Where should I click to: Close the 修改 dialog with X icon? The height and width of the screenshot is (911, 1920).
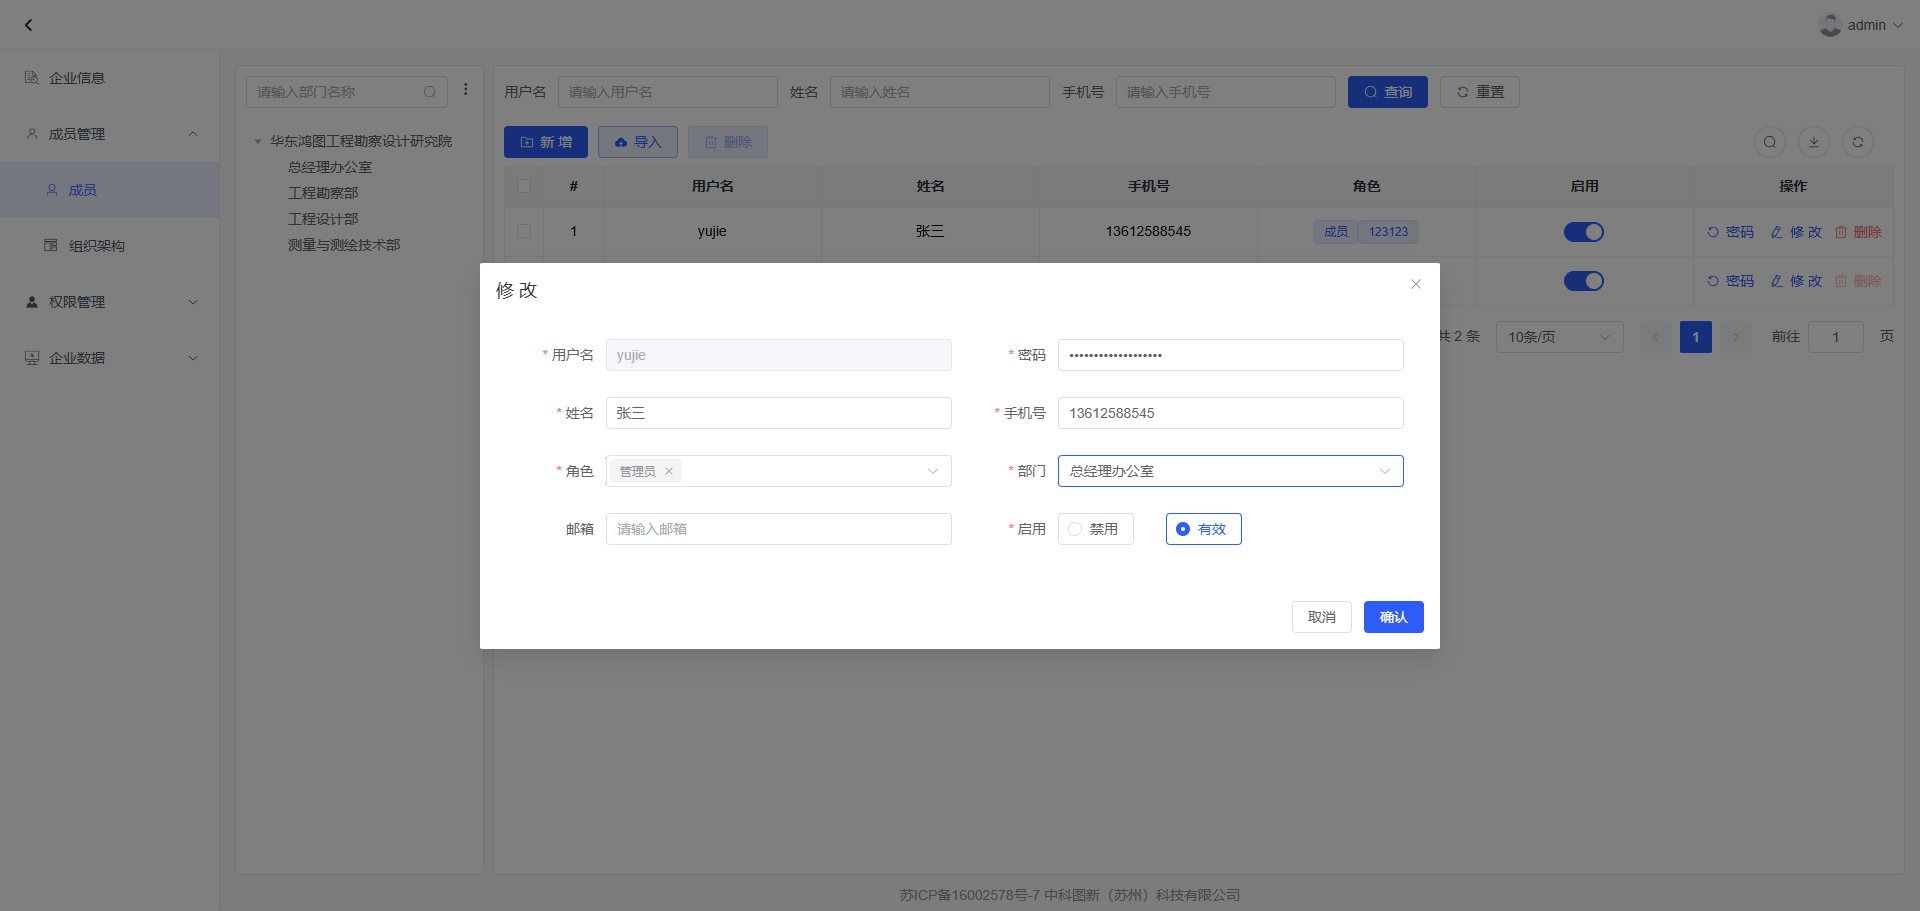(x=1415, y=284)
